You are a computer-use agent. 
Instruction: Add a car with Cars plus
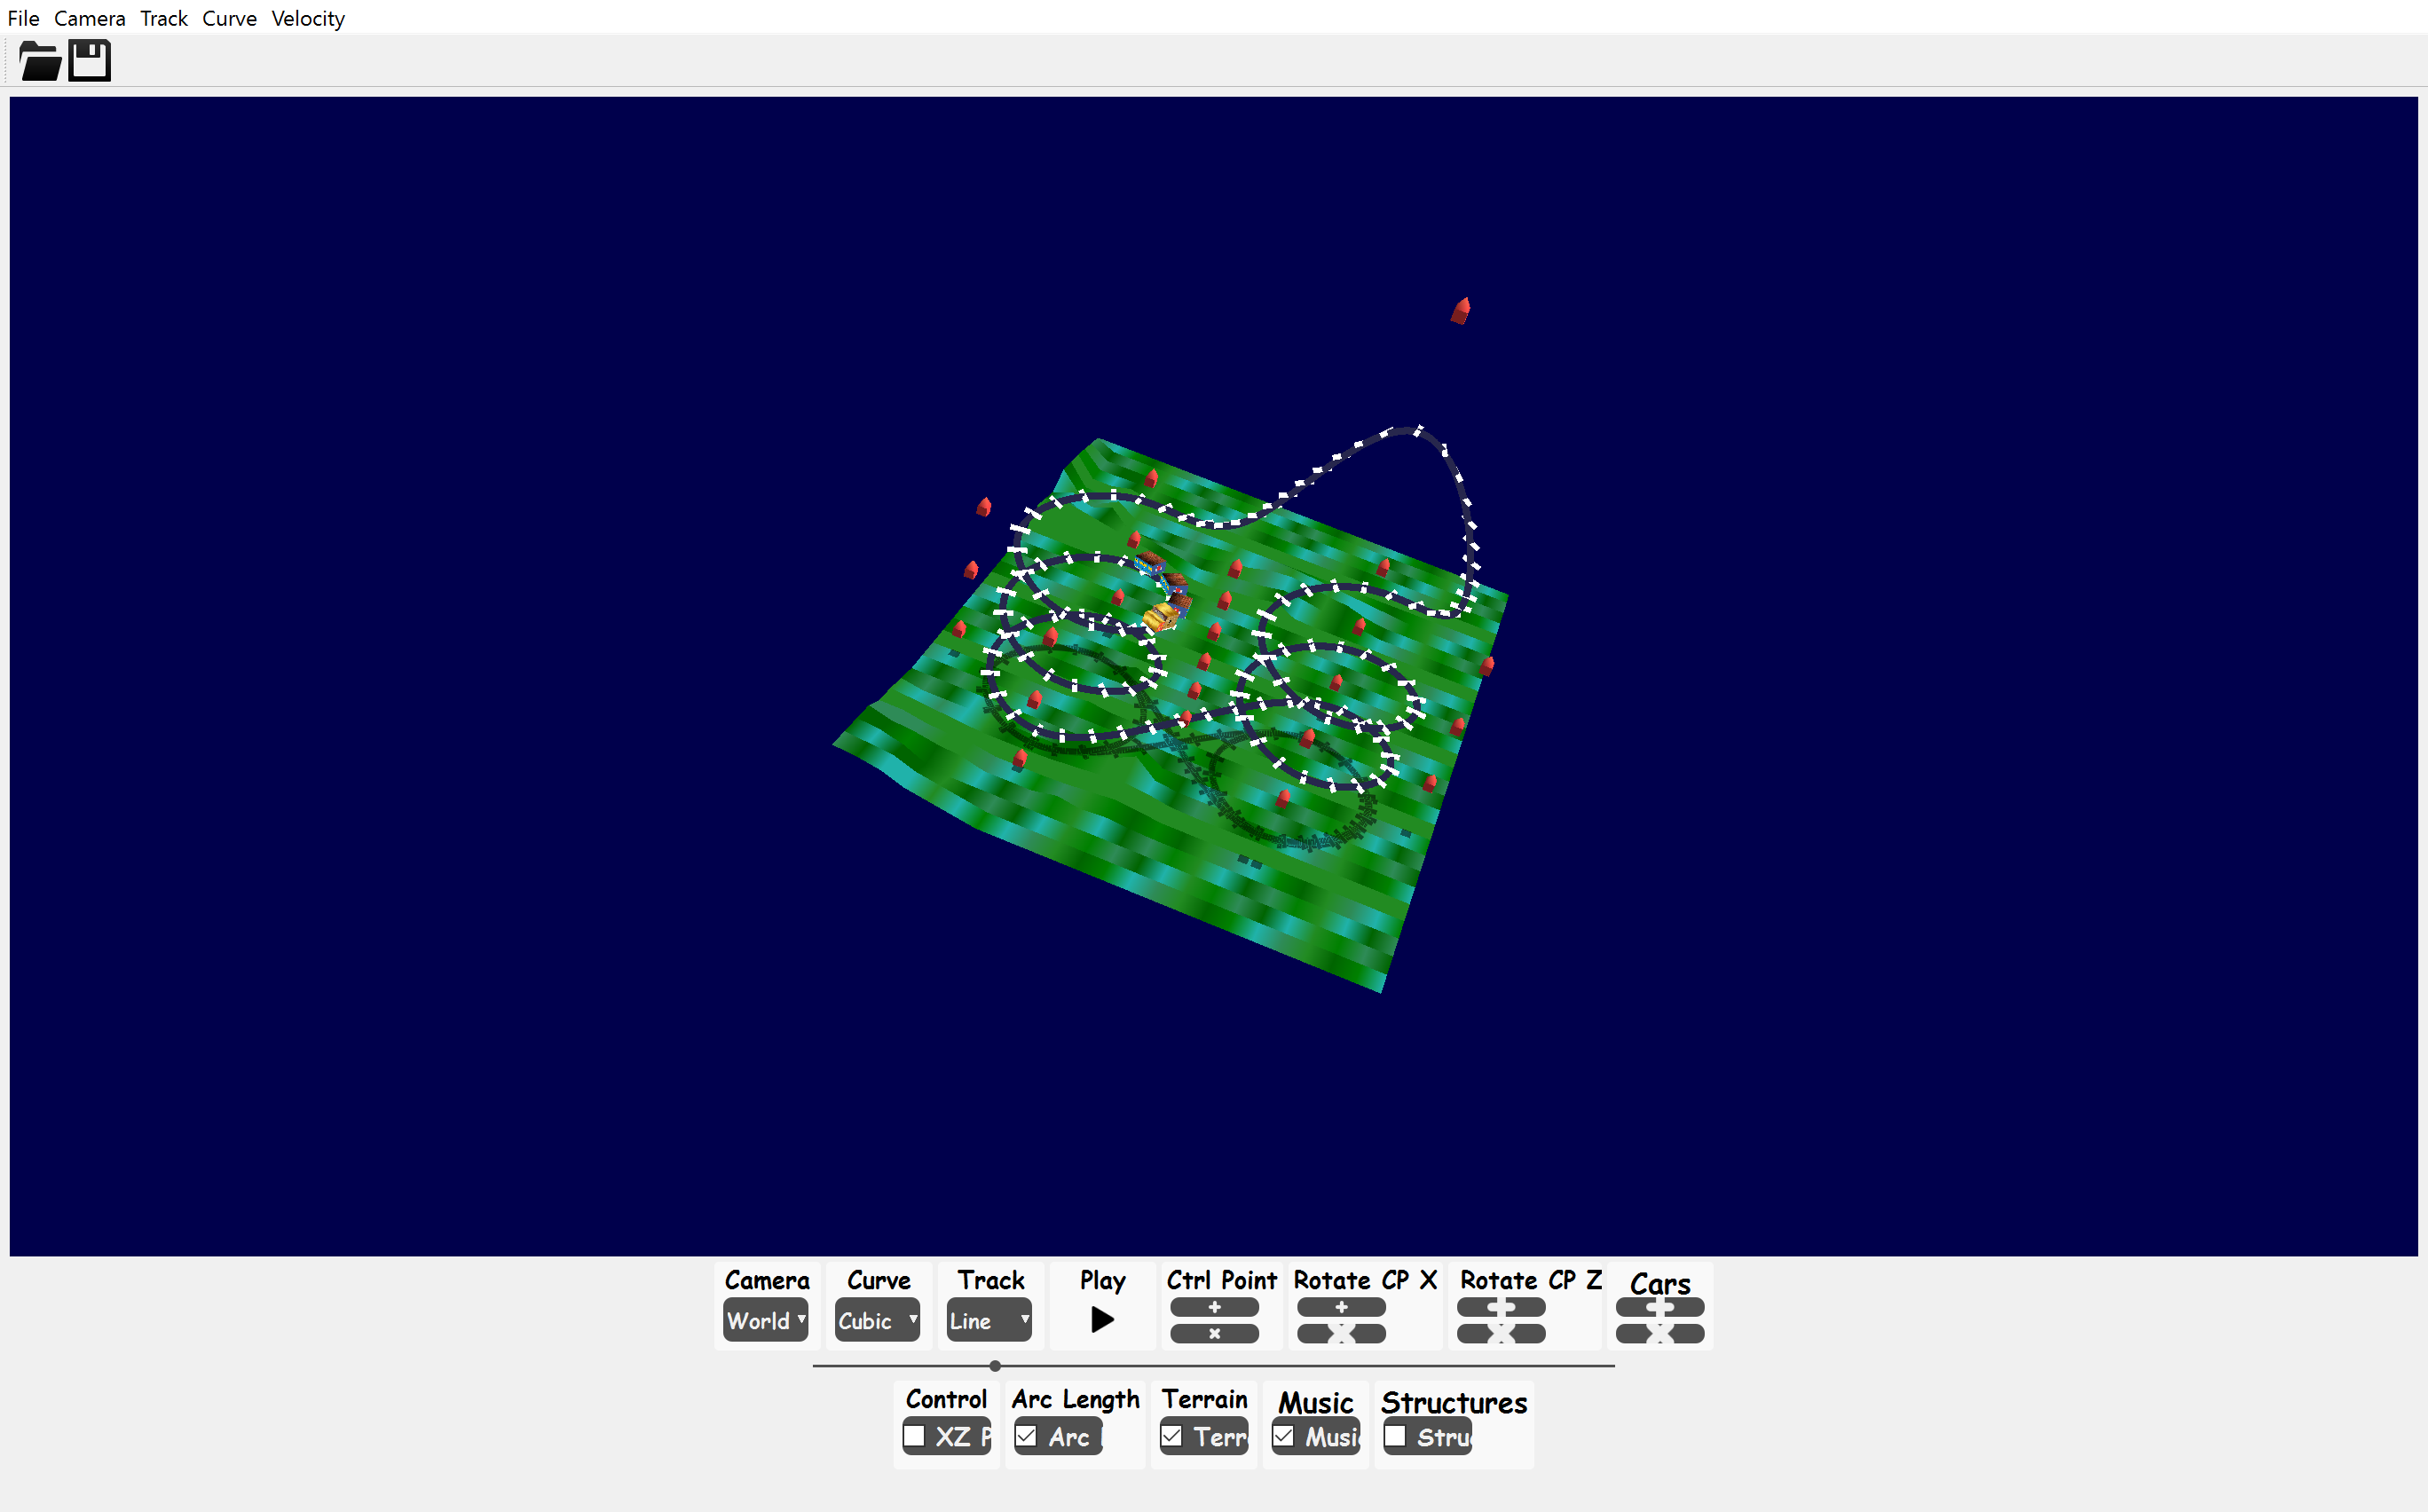tap(1659, 1307)
